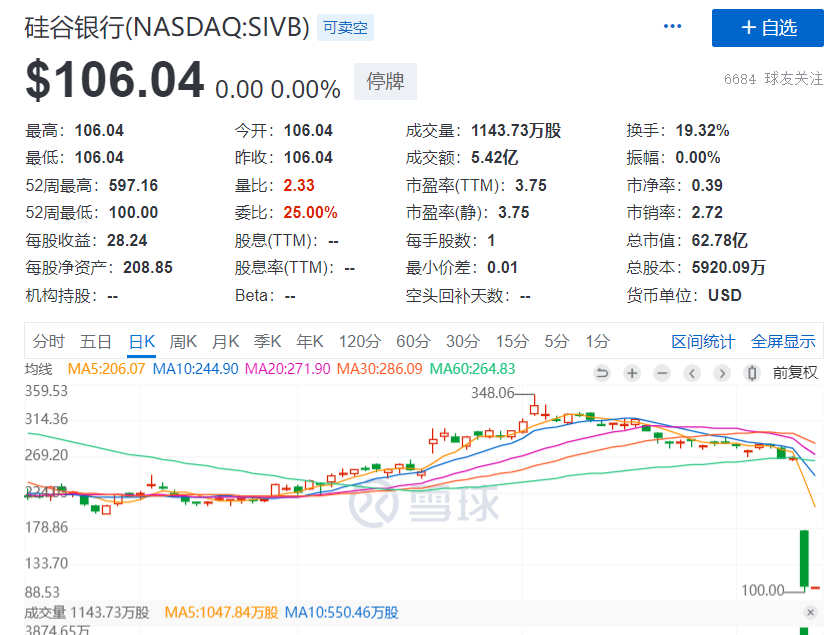Click the 自选 add to watchlist button
The image size is (838, 635).
(x=768, y=28)
